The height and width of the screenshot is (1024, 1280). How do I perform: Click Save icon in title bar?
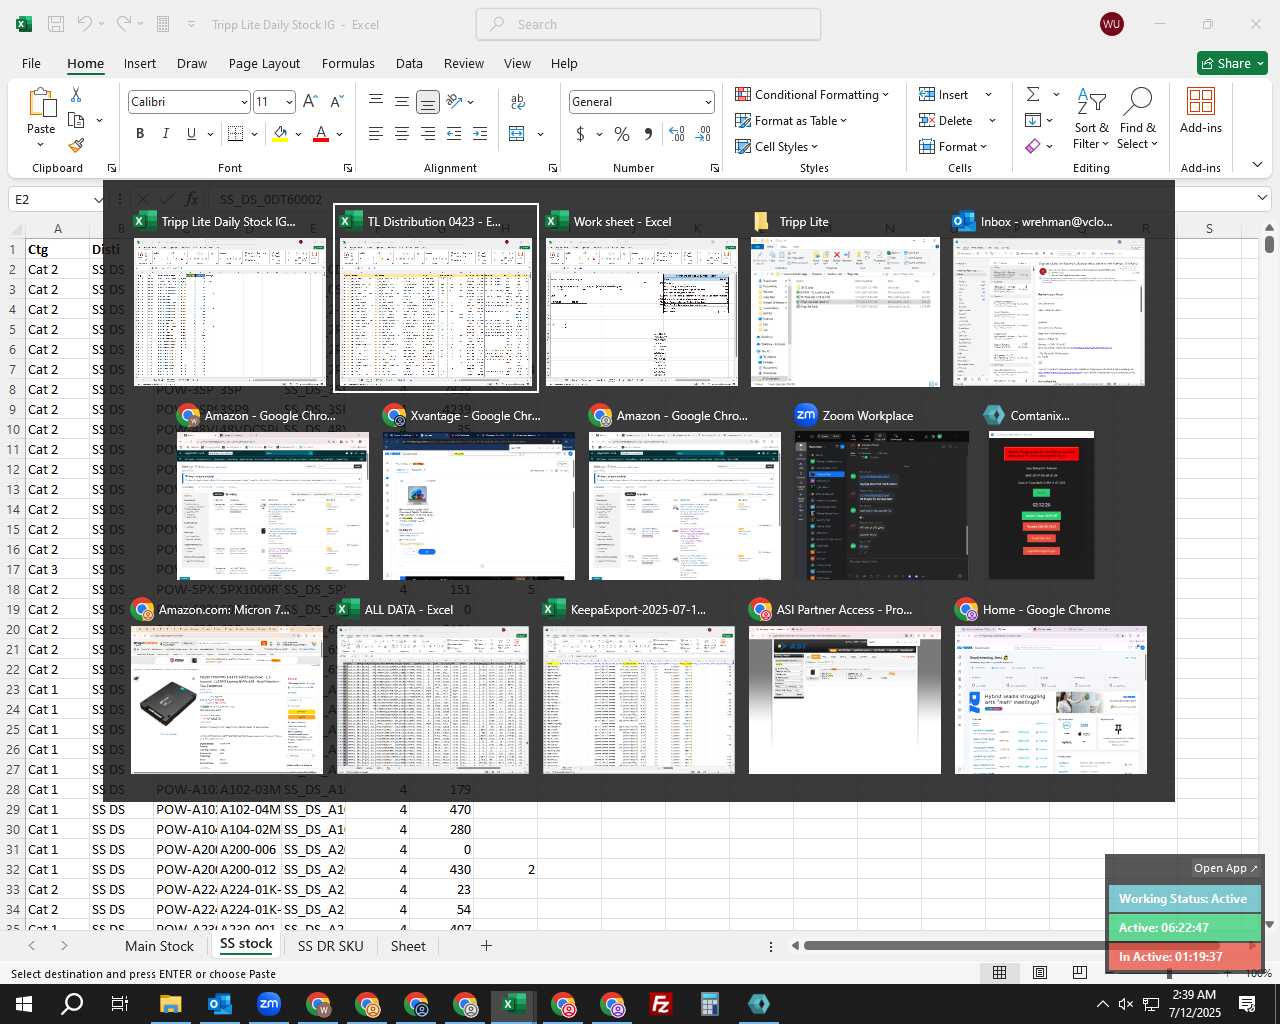56,24
